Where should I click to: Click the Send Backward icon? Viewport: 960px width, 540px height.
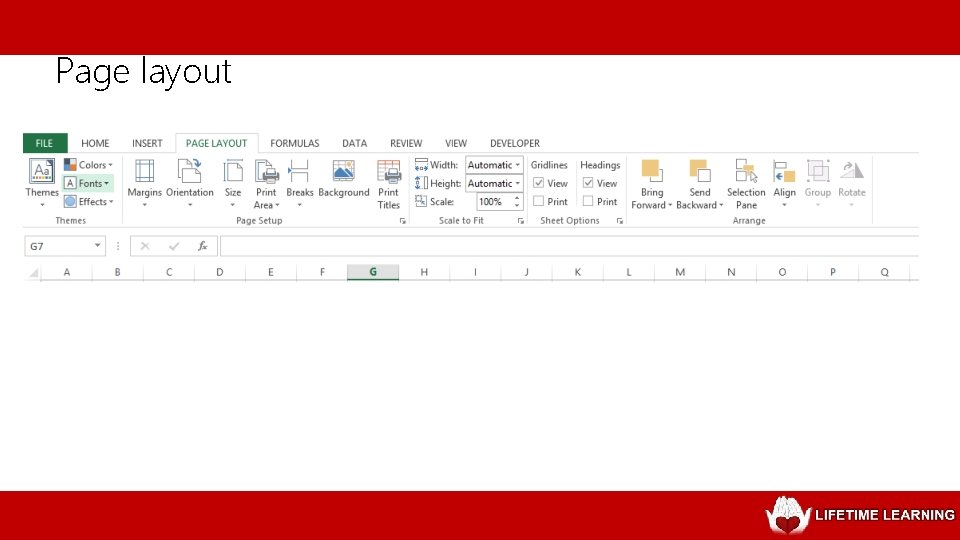point(700,171)
